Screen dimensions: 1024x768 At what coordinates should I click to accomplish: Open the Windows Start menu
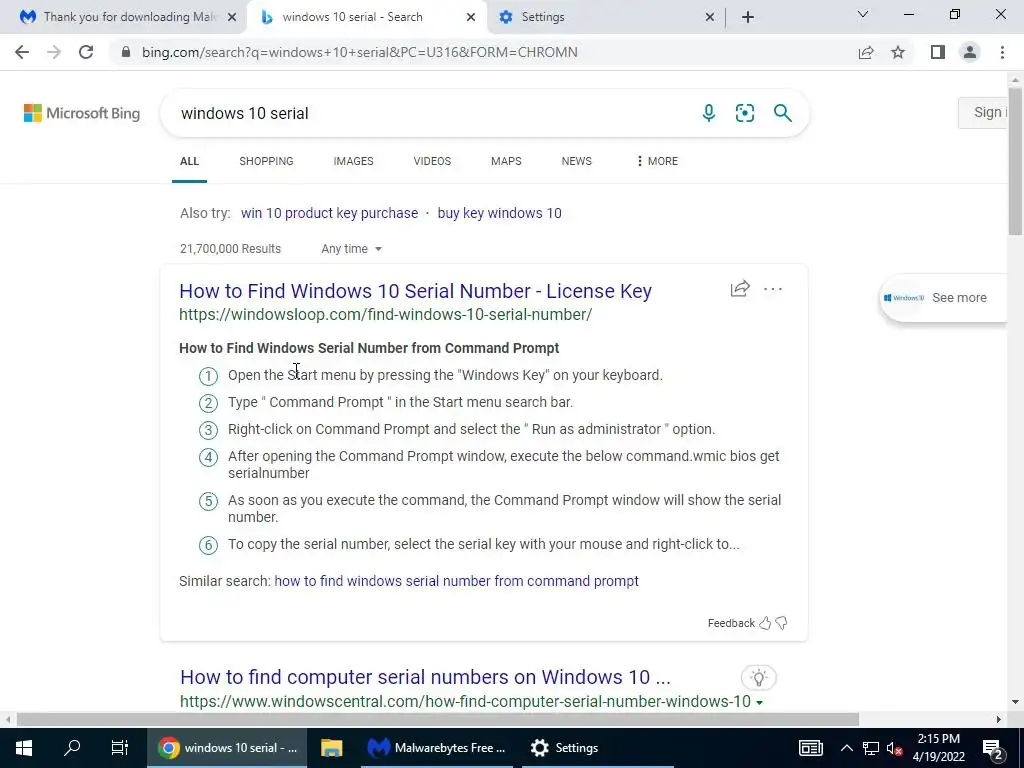pos(24,748)
